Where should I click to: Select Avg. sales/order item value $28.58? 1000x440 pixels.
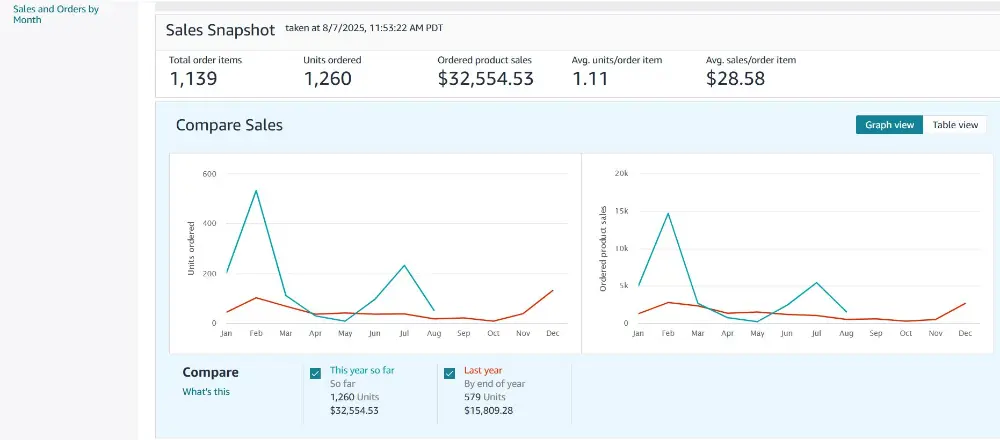735,78
